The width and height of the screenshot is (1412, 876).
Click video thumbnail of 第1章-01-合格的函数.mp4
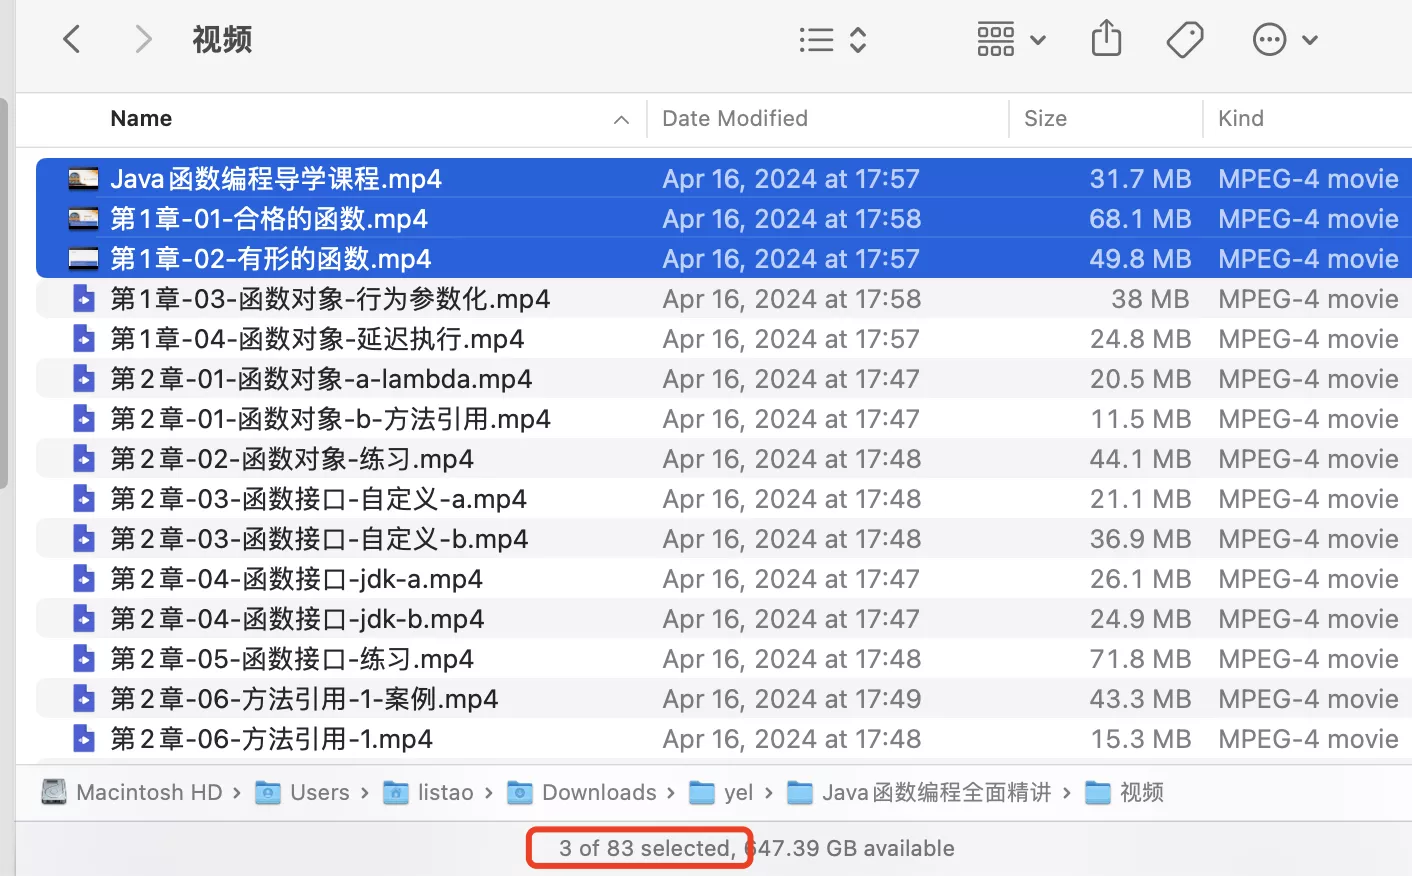[x=83, y=219]
